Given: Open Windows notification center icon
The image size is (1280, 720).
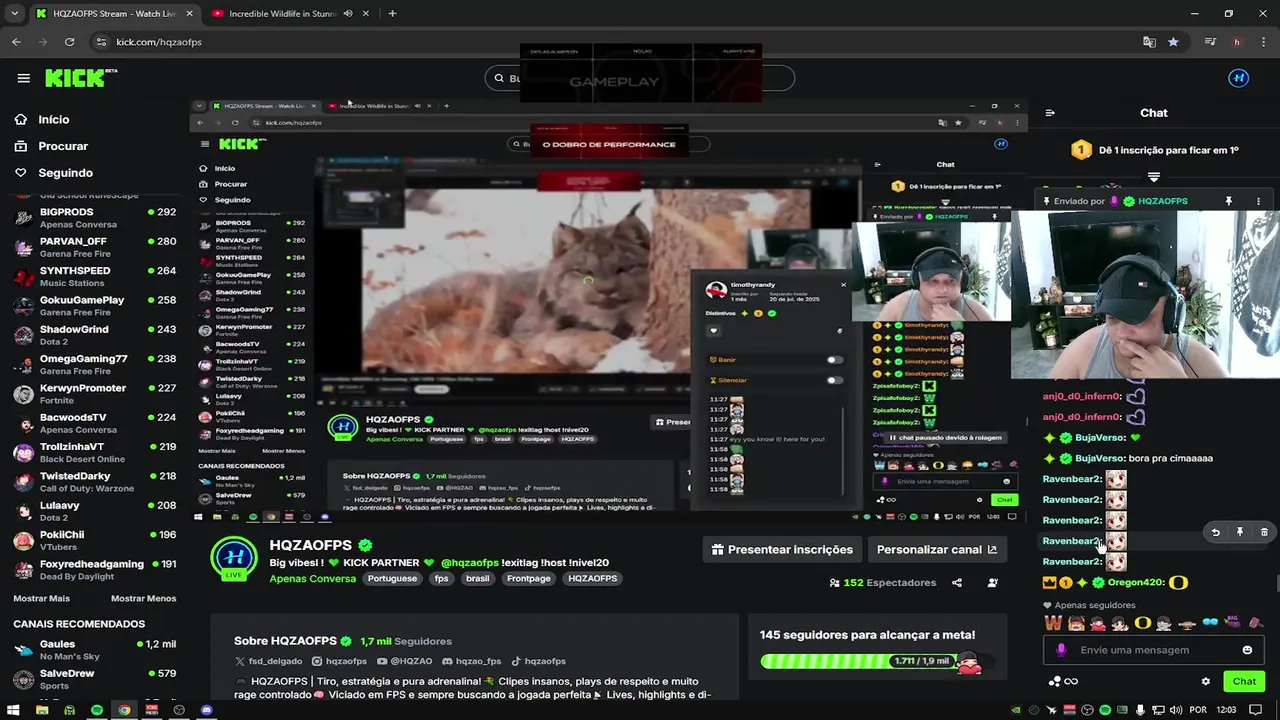Looking at the screenshot, I should (1255, 710).
